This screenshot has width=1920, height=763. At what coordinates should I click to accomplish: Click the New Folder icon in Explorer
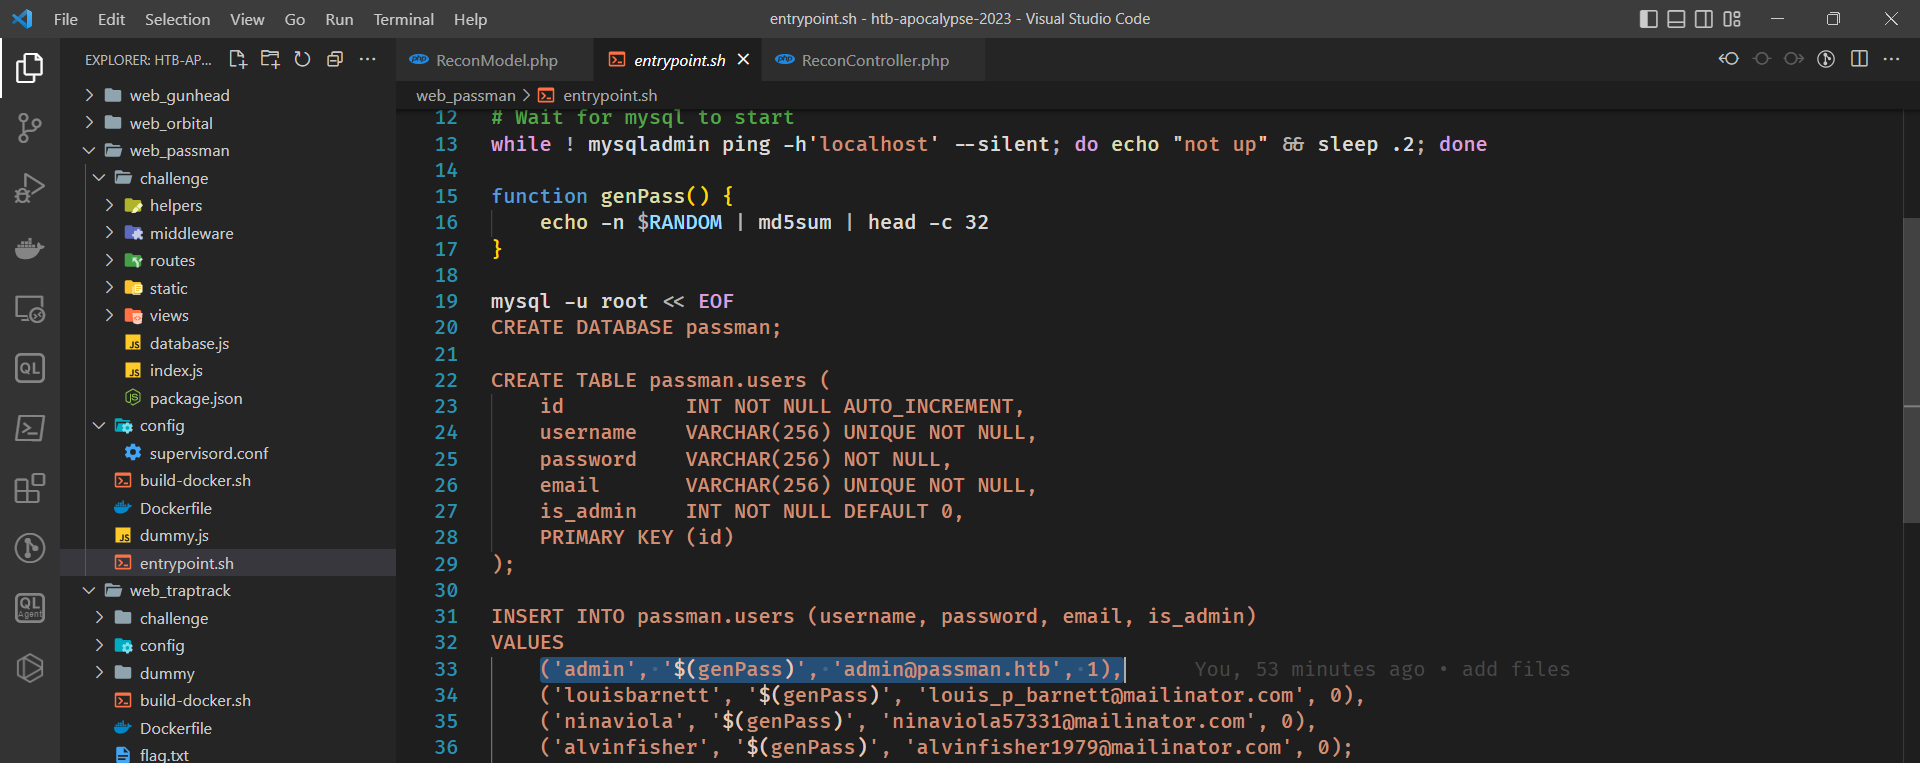click(x=270, y=60)
